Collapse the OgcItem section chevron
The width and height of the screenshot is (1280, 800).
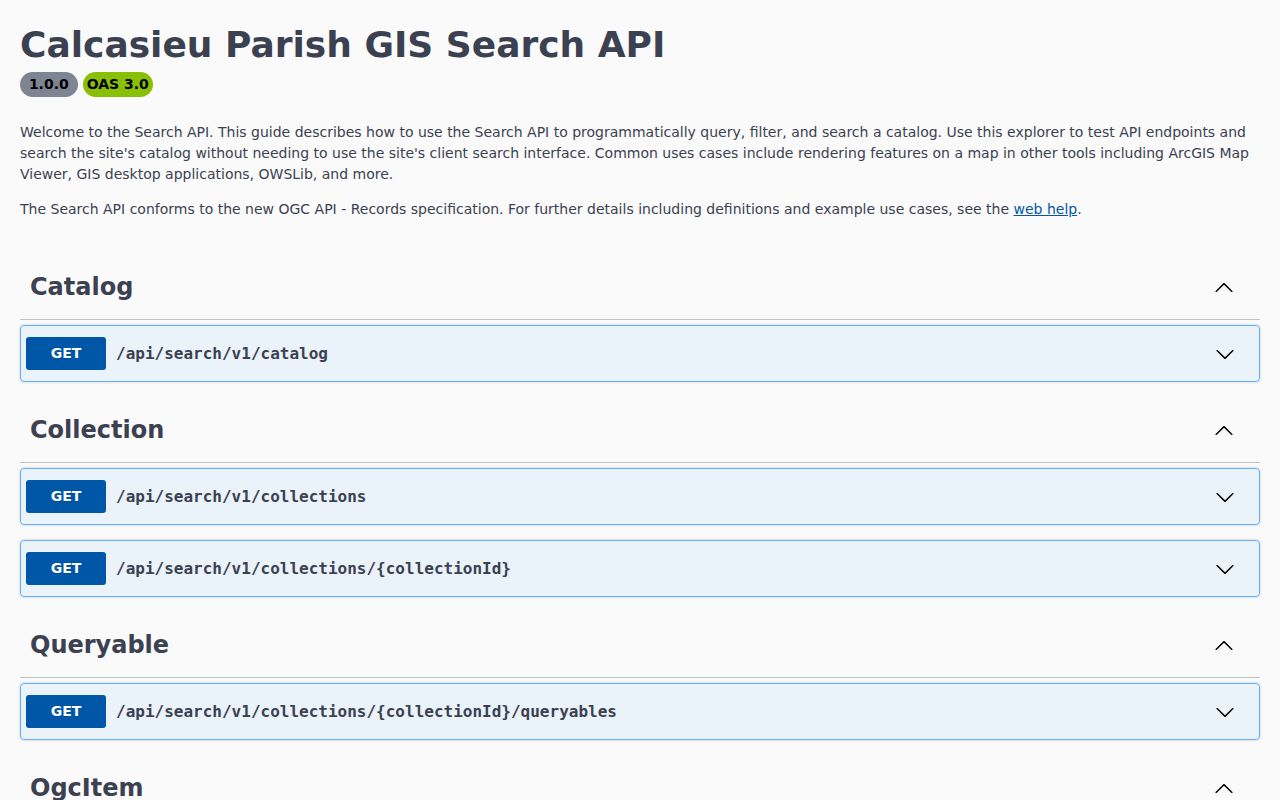click(1224, 788)
